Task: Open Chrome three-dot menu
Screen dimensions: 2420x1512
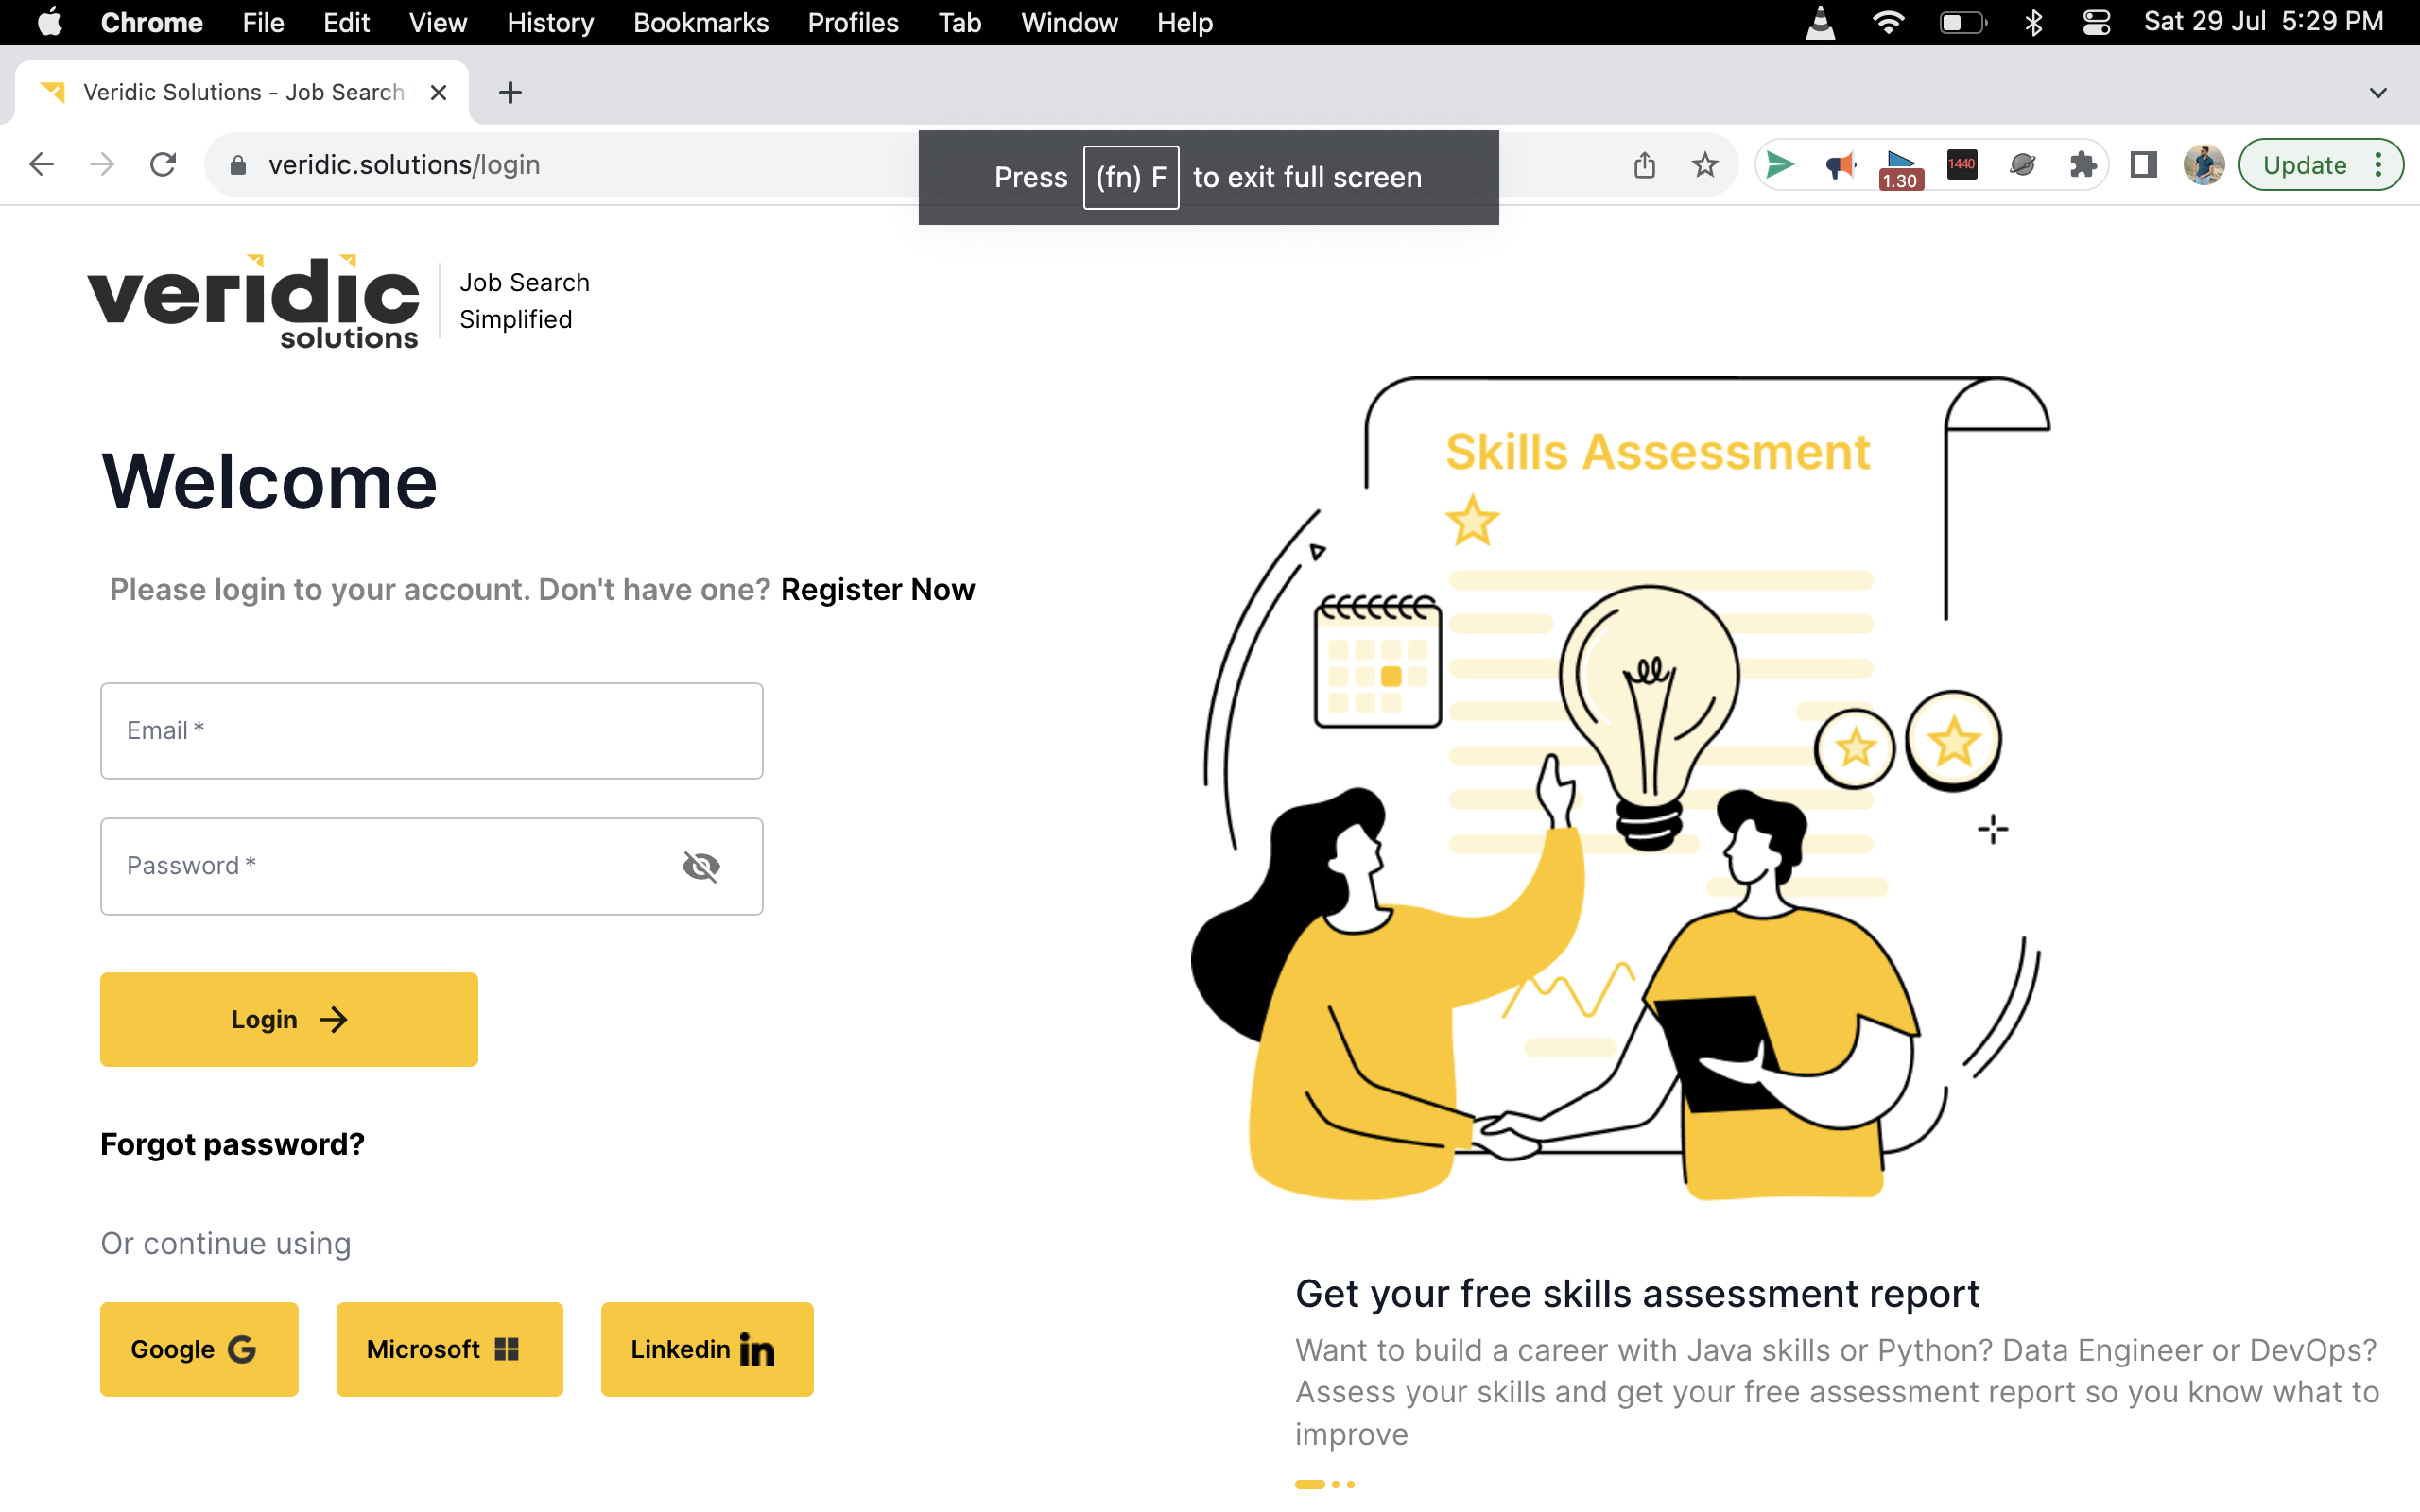Action: tap(2379, 165)
